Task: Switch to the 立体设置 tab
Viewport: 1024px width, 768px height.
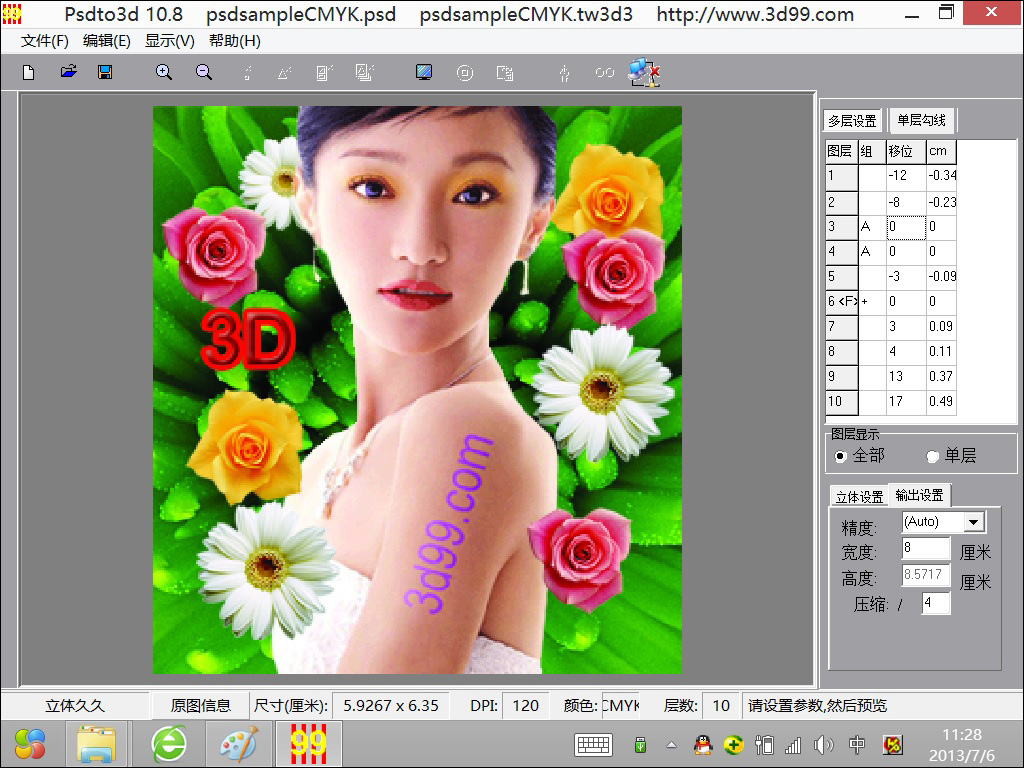Action: (x=859, y=497)
